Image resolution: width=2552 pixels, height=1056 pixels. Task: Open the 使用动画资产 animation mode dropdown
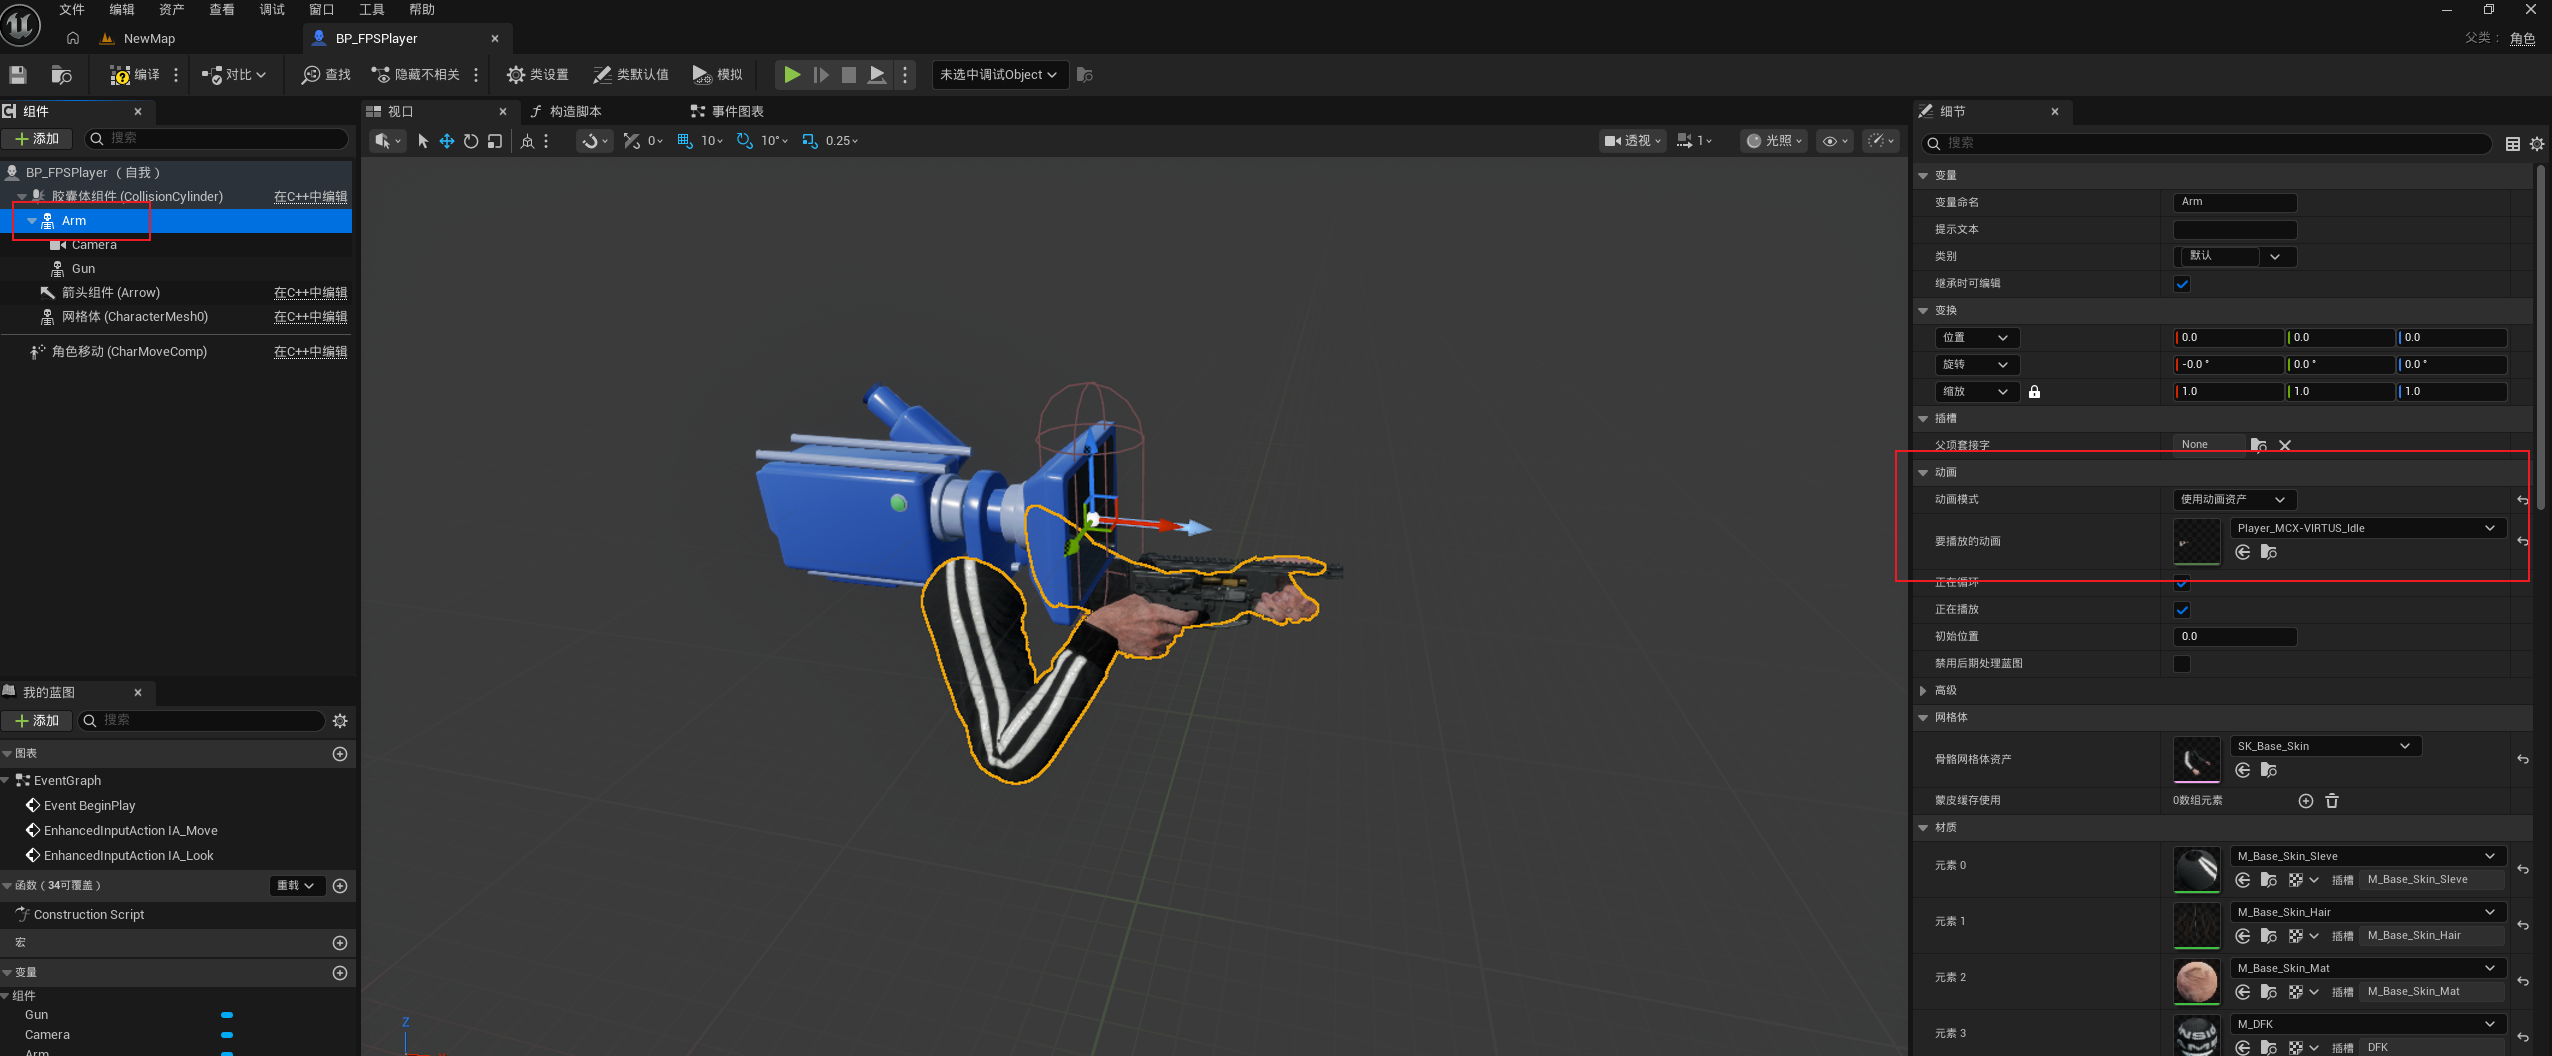pyautogui.click(x=2234, y=500)
